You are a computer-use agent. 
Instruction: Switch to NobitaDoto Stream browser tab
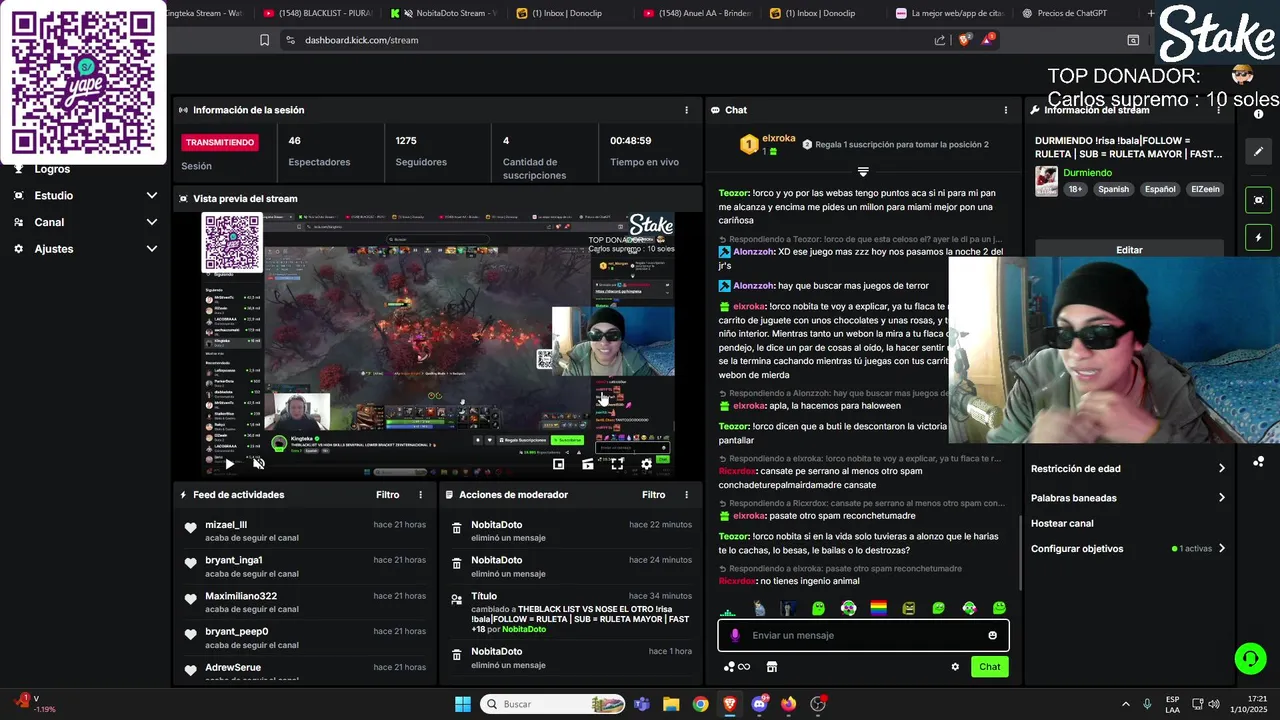(x=444, y=13)
